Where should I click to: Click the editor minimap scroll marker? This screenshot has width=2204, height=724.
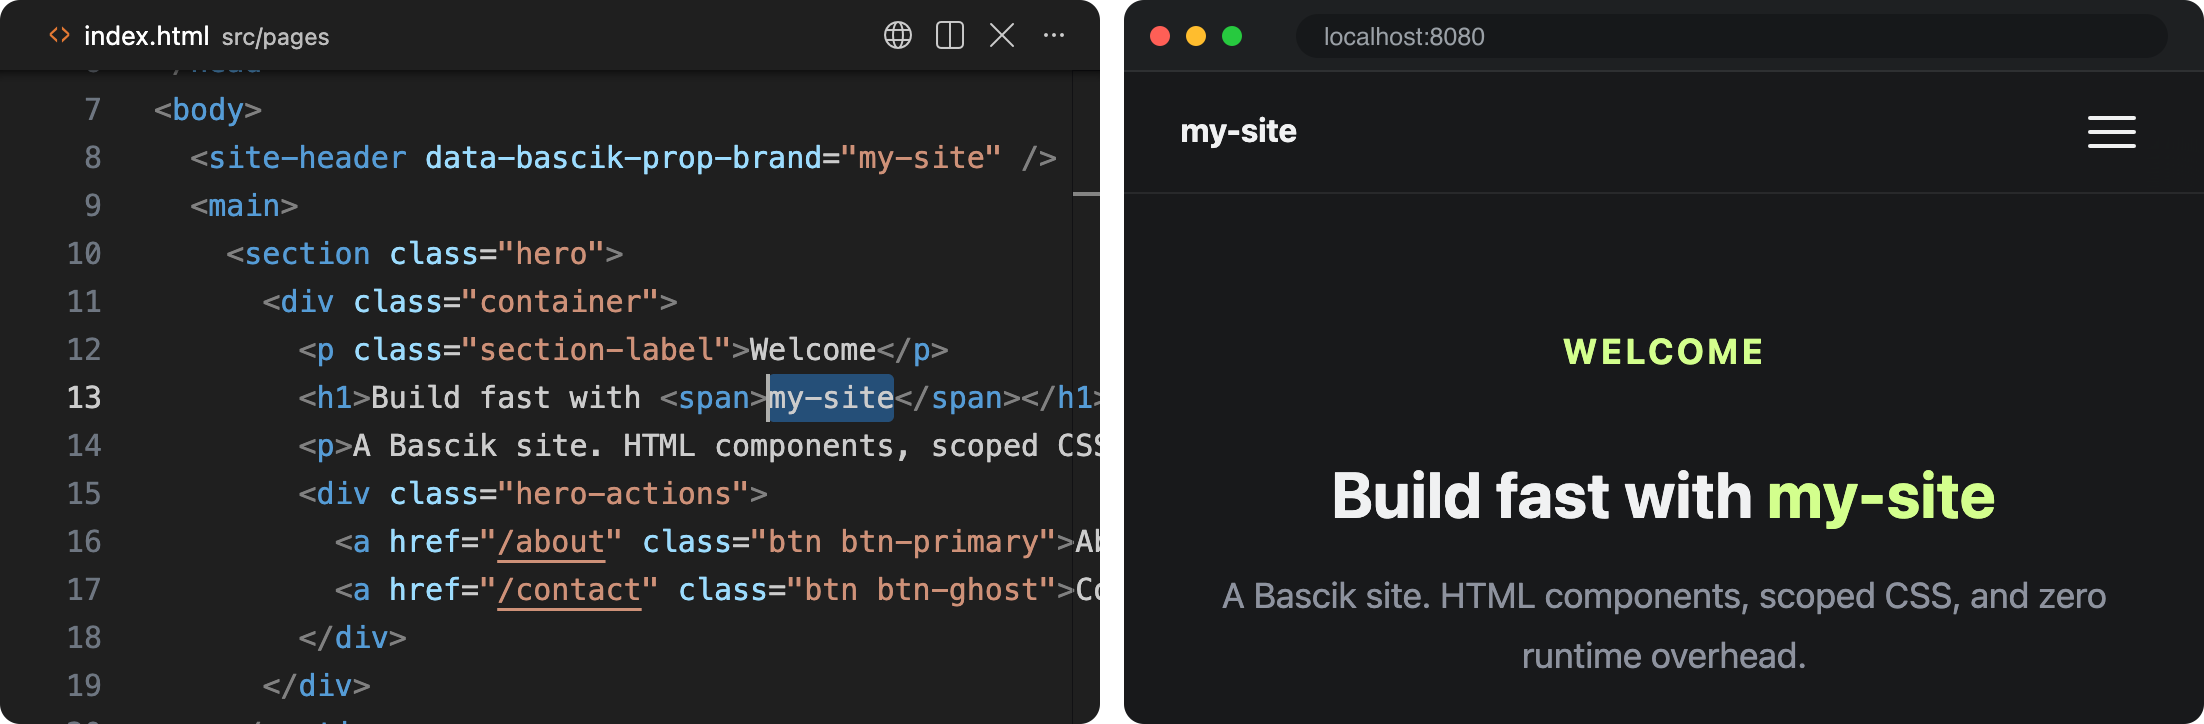(1086, 193)
